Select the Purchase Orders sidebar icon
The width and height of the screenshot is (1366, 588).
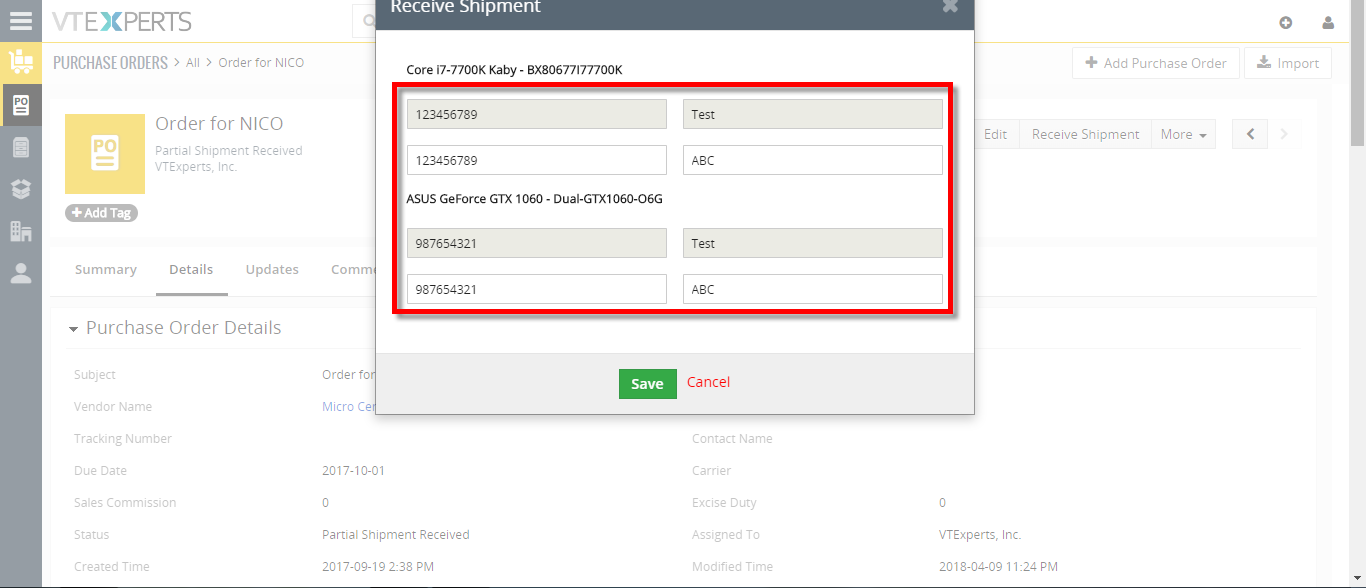point(21,104)
